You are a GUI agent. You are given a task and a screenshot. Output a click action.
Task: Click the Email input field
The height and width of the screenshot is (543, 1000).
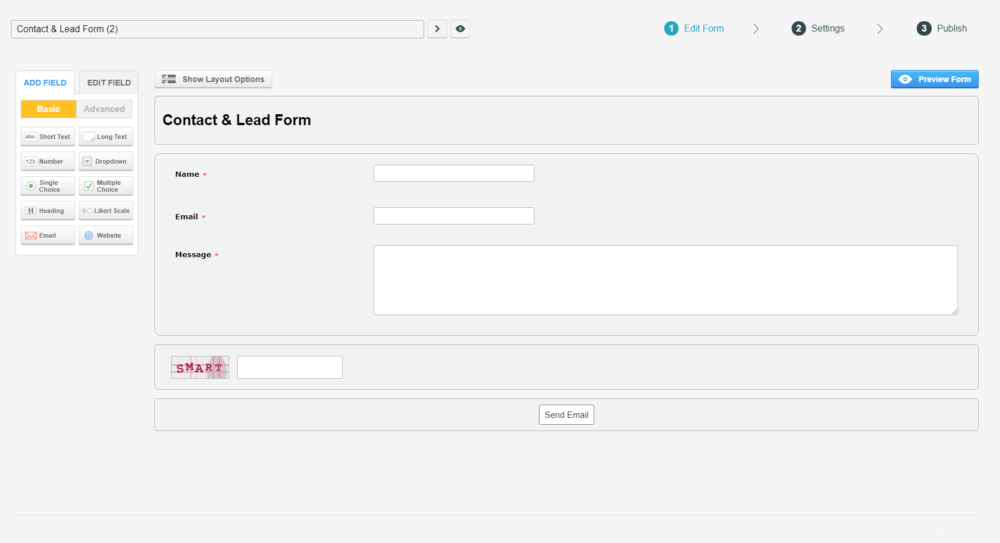[x=454, y=216]
